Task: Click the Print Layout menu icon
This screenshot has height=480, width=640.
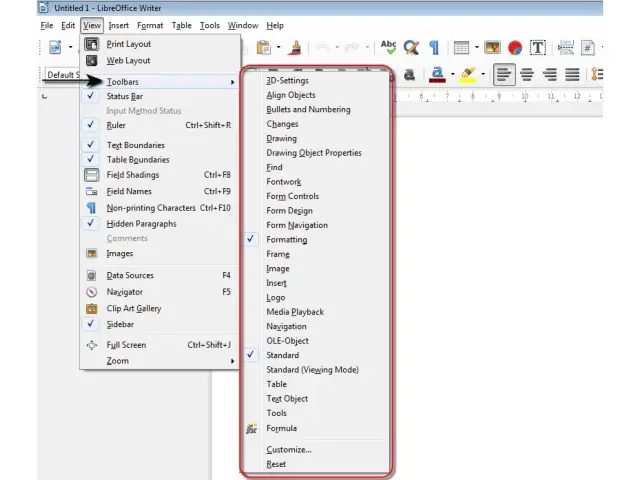Action: (x=92, y=44)
